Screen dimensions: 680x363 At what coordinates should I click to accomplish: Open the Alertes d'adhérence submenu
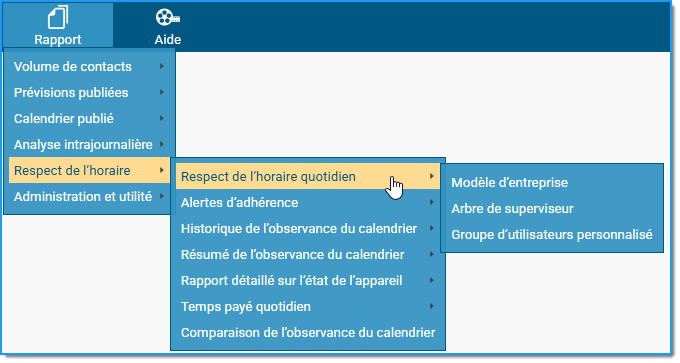click(307, 203)
